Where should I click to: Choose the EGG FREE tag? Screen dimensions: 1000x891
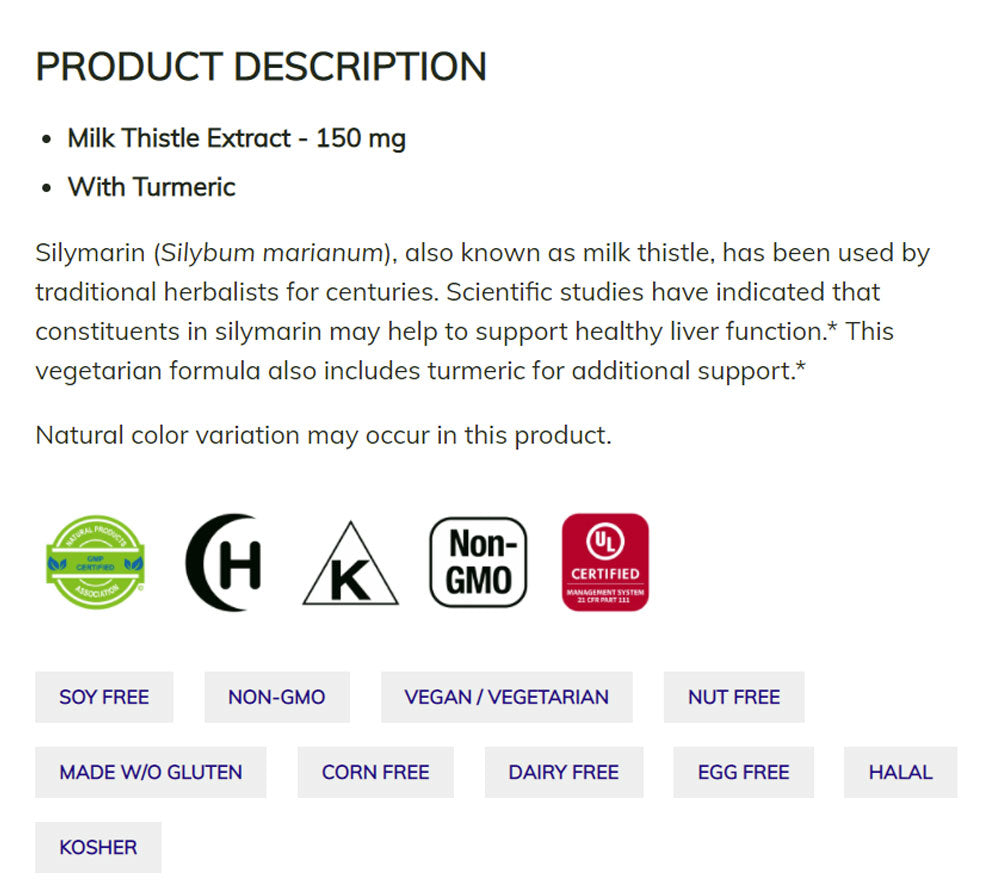[x=744, y=772]
